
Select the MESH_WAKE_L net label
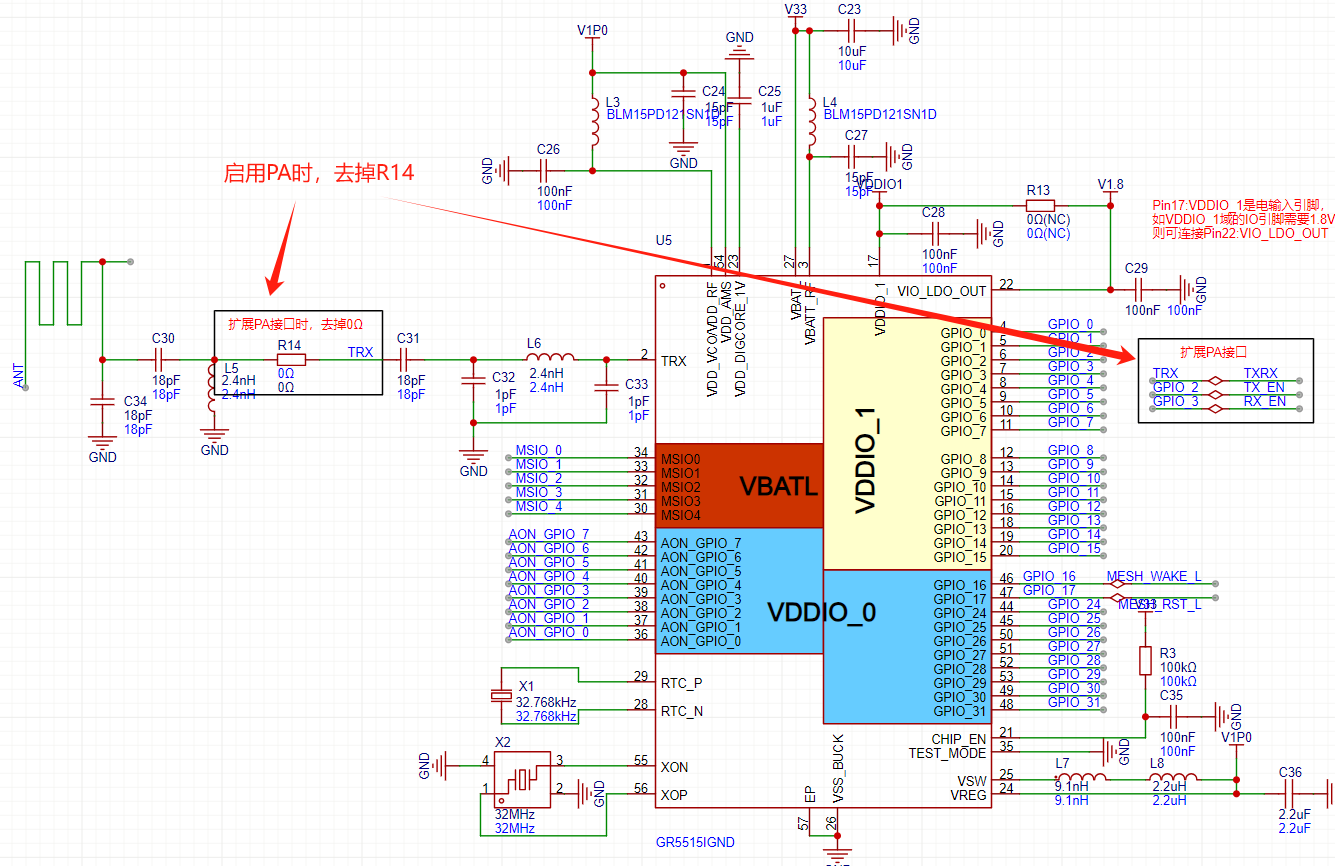(1154, 577)
